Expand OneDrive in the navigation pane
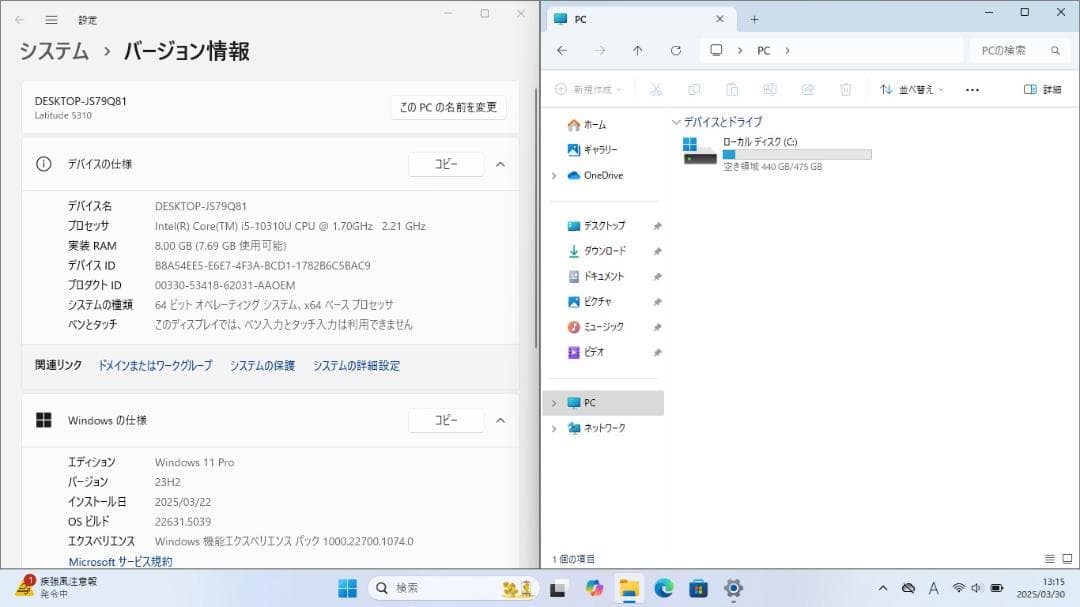This screenshot has width=1080, height=607. (553, 175)
